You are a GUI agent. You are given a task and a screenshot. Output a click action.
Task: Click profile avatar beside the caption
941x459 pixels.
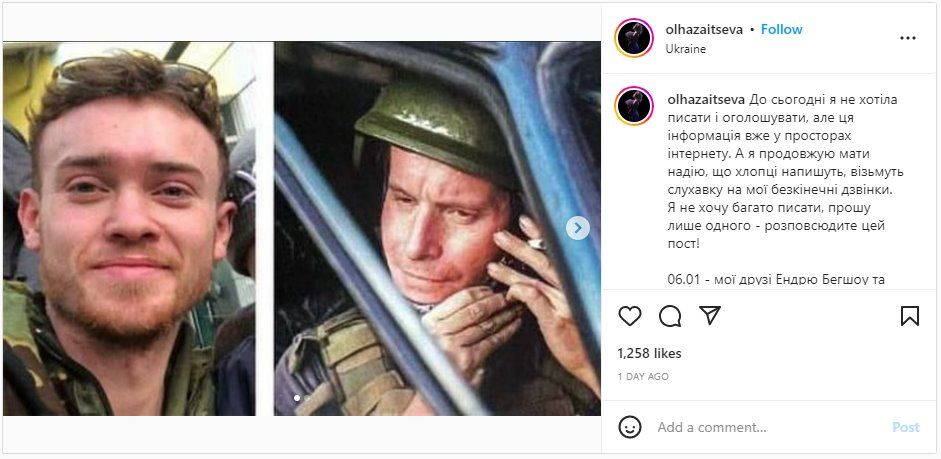[634, 105]
